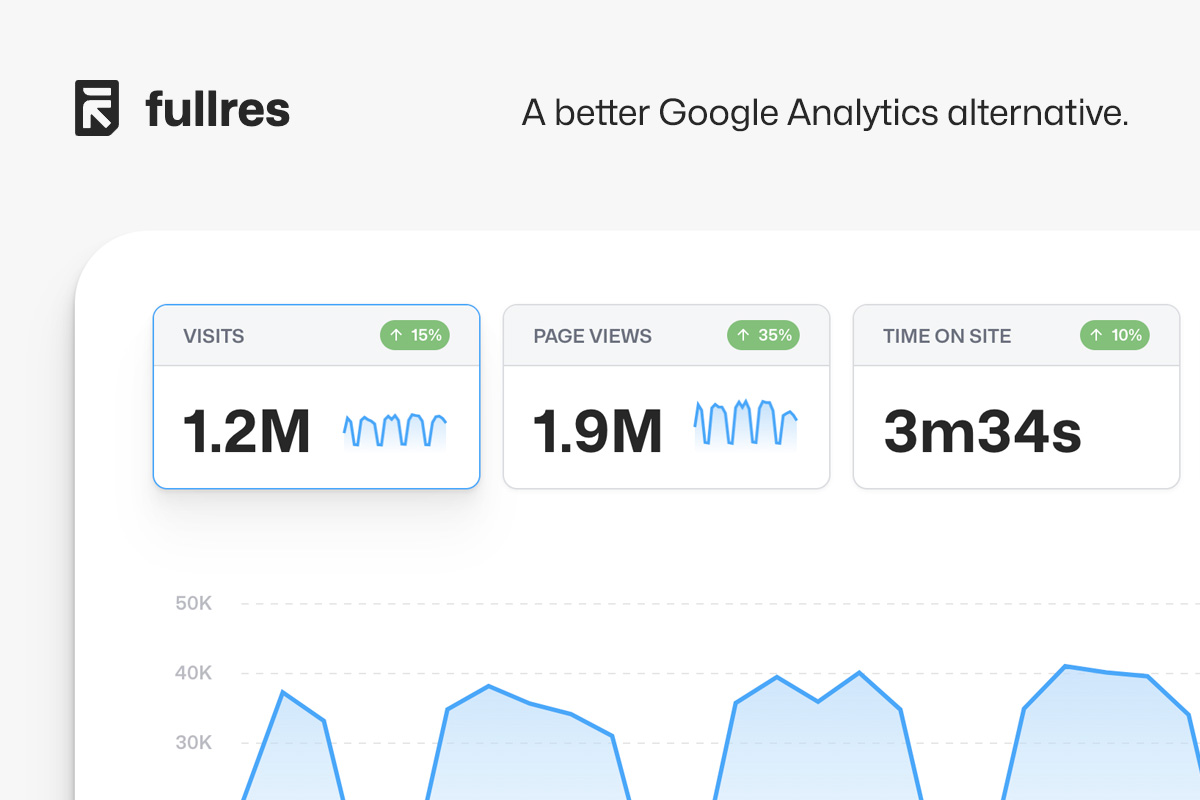Click the green 35% increase badge on Page Views
Screen dimensions: 1200x800
(x=764, y=335)
